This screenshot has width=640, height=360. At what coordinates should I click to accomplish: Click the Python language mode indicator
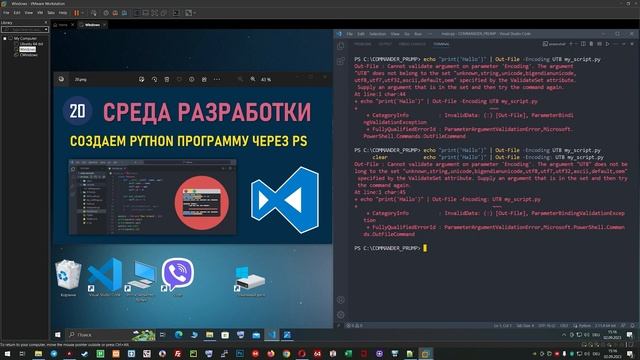point(585,326)
